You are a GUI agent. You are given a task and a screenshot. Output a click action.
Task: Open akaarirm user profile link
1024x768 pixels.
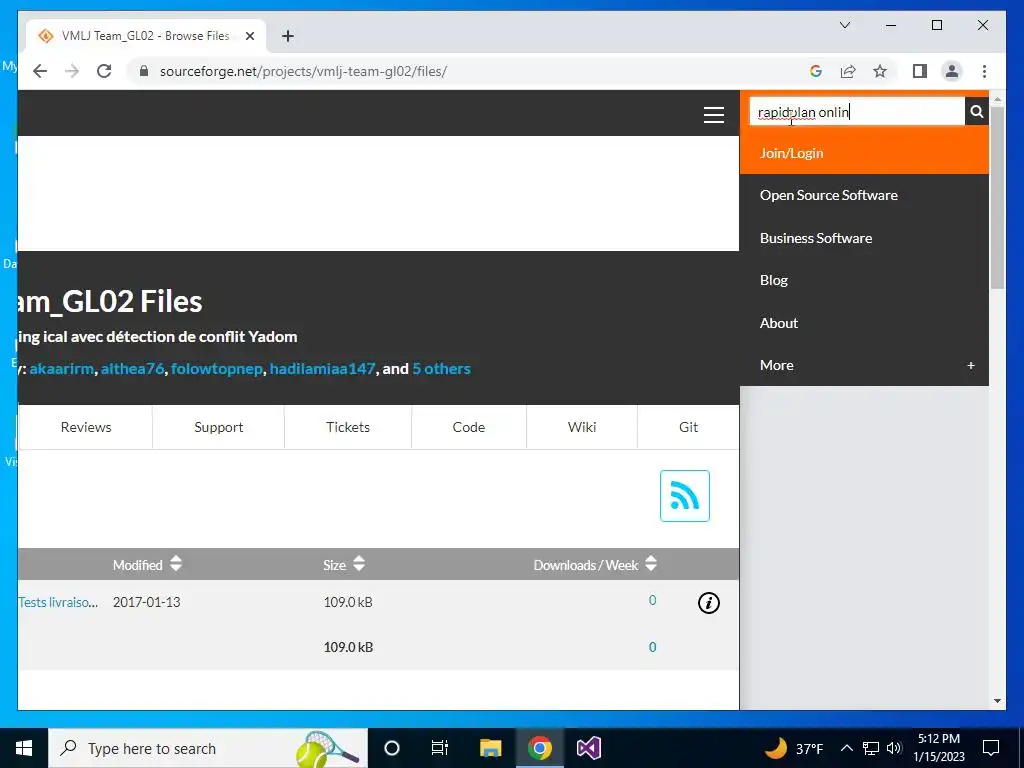coord(61,369)
